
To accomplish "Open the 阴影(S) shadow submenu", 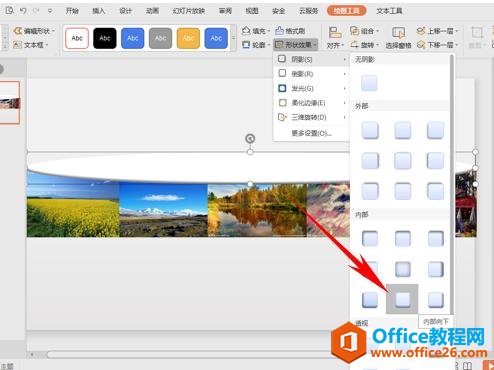I will pos(311,59).
